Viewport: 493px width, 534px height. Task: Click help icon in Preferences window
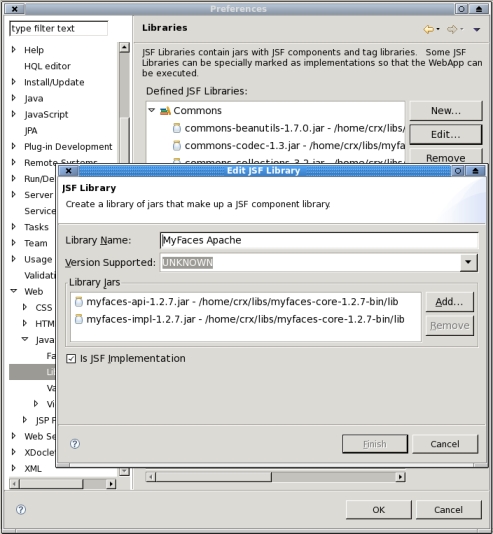tap(21, 509)
